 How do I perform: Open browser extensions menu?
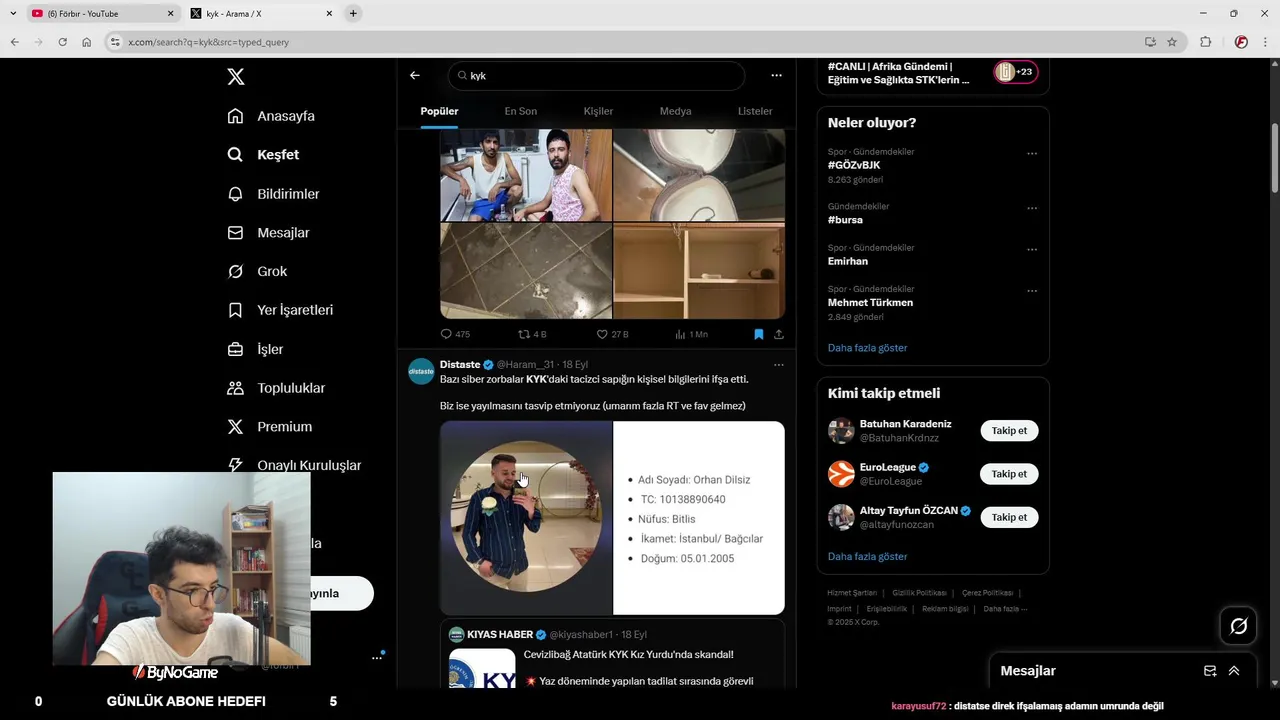click(x=1205, y=42)
